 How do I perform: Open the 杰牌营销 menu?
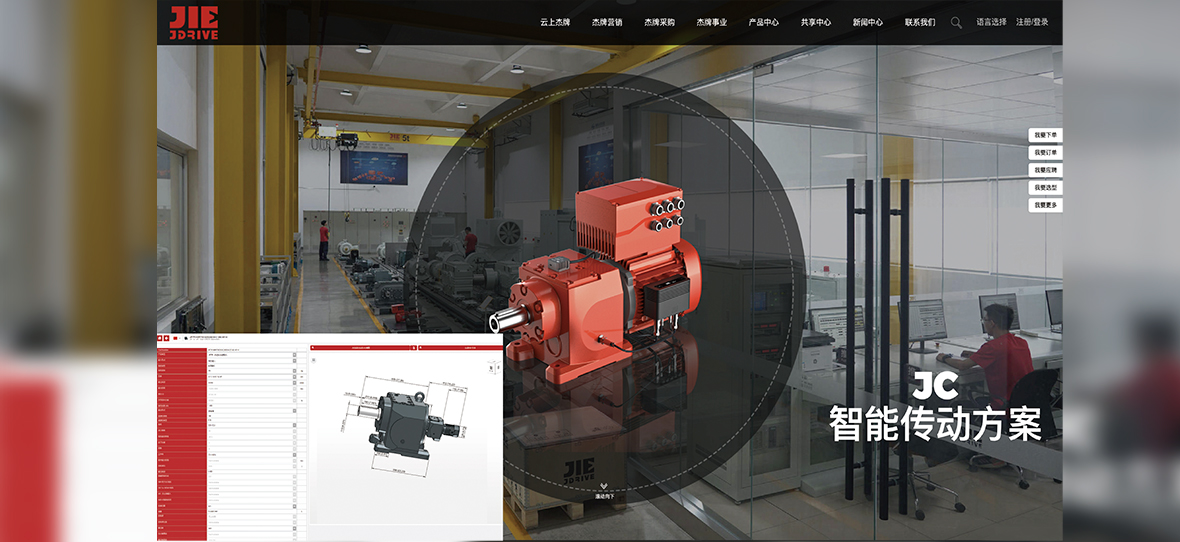coord(606,22)
